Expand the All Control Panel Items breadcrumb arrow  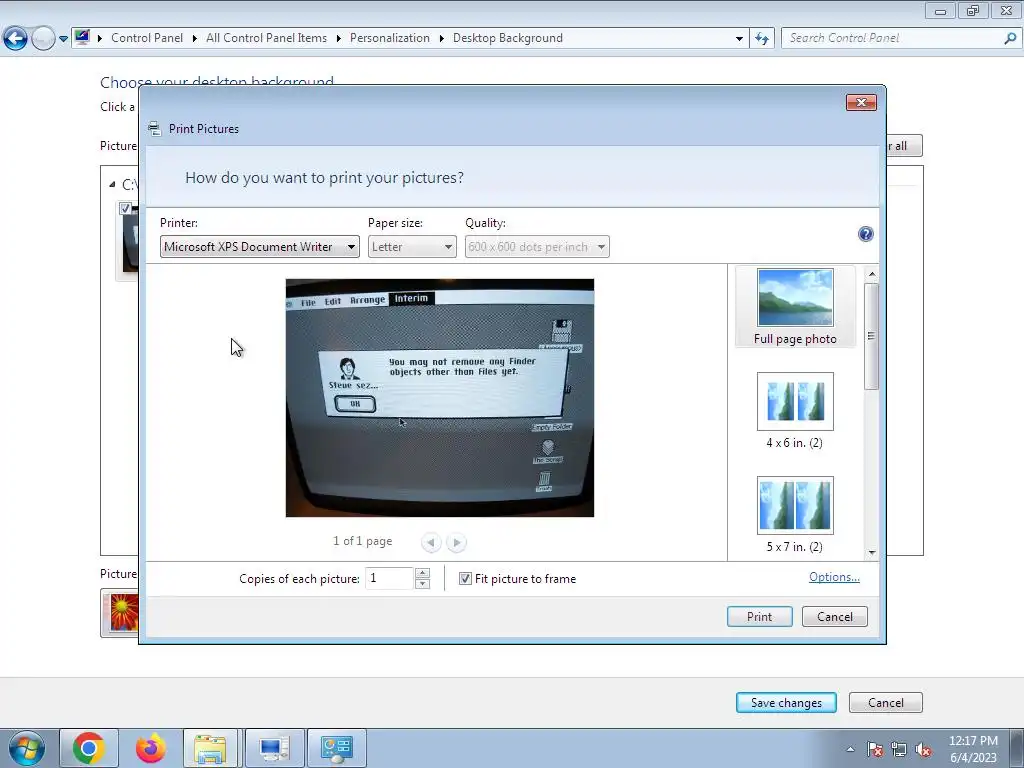pyautogui.click(x=338, y=39)
